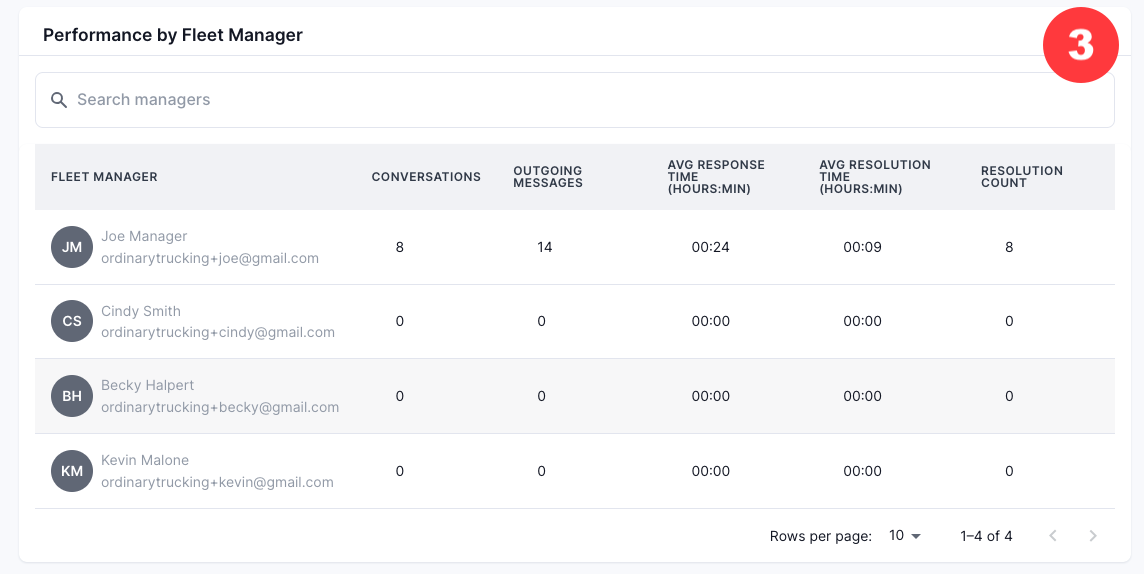
Task: Click the red number 3 badge
Action: click(1081, 45)
